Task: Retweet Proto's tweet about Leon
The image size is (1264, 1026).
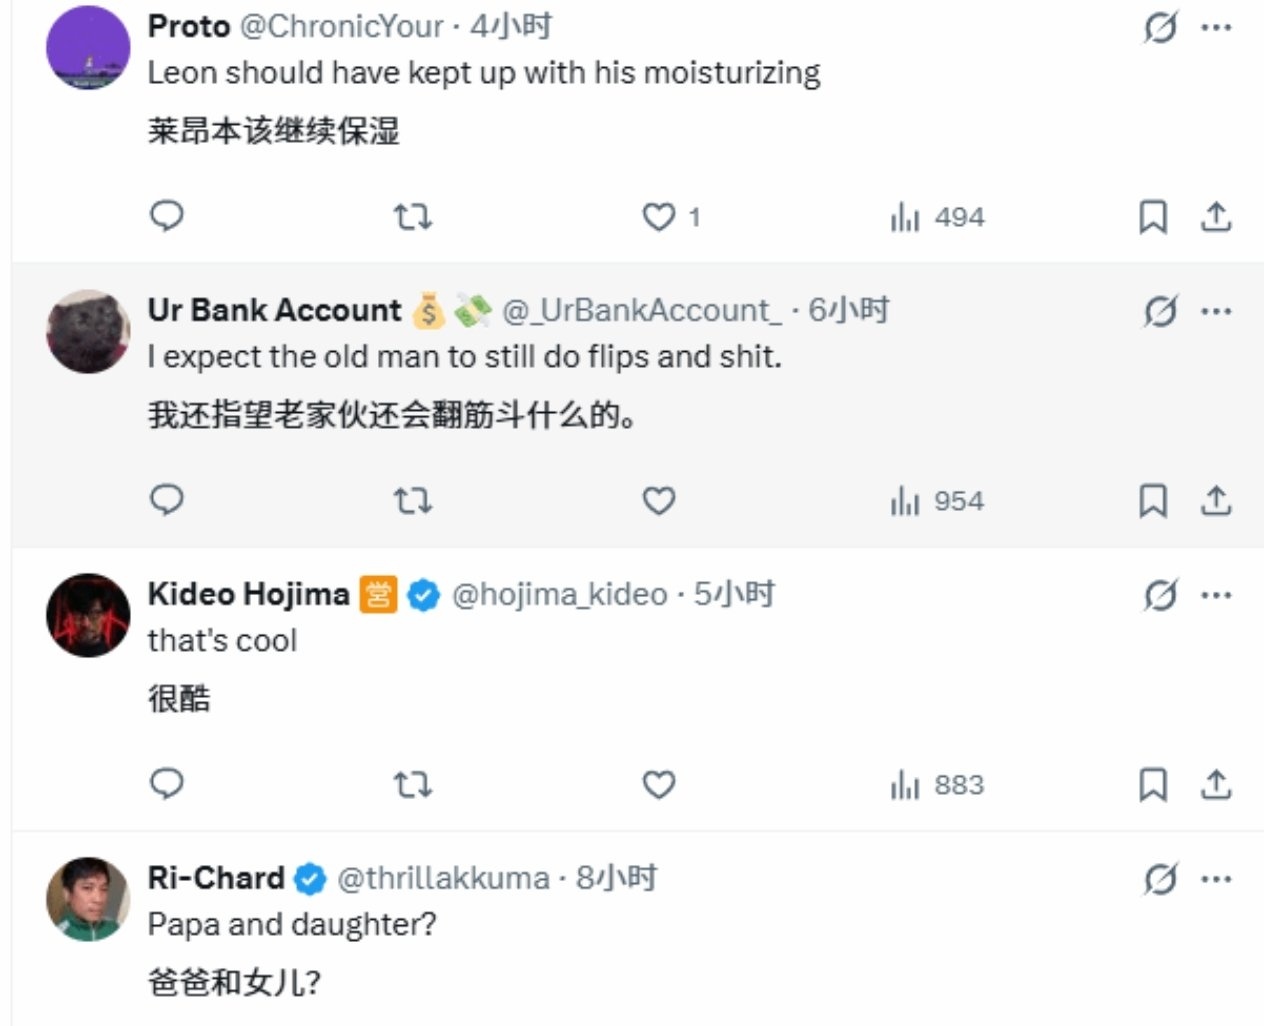Action: [412, 216]
